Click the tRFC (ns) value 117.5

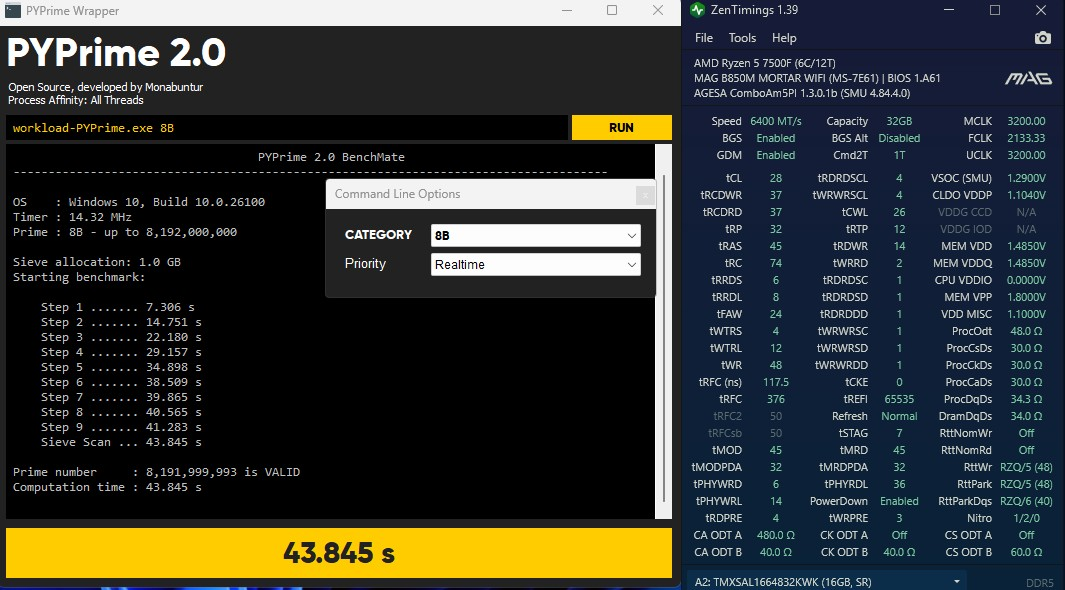[x=776, y=382]
